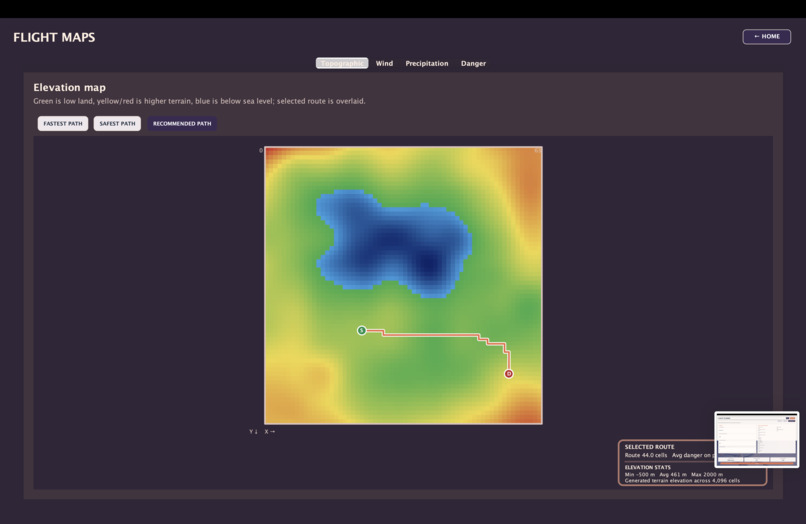Select the Safest Path option
This screenshot has height=524, width=806.
click(x=117, y=123)
